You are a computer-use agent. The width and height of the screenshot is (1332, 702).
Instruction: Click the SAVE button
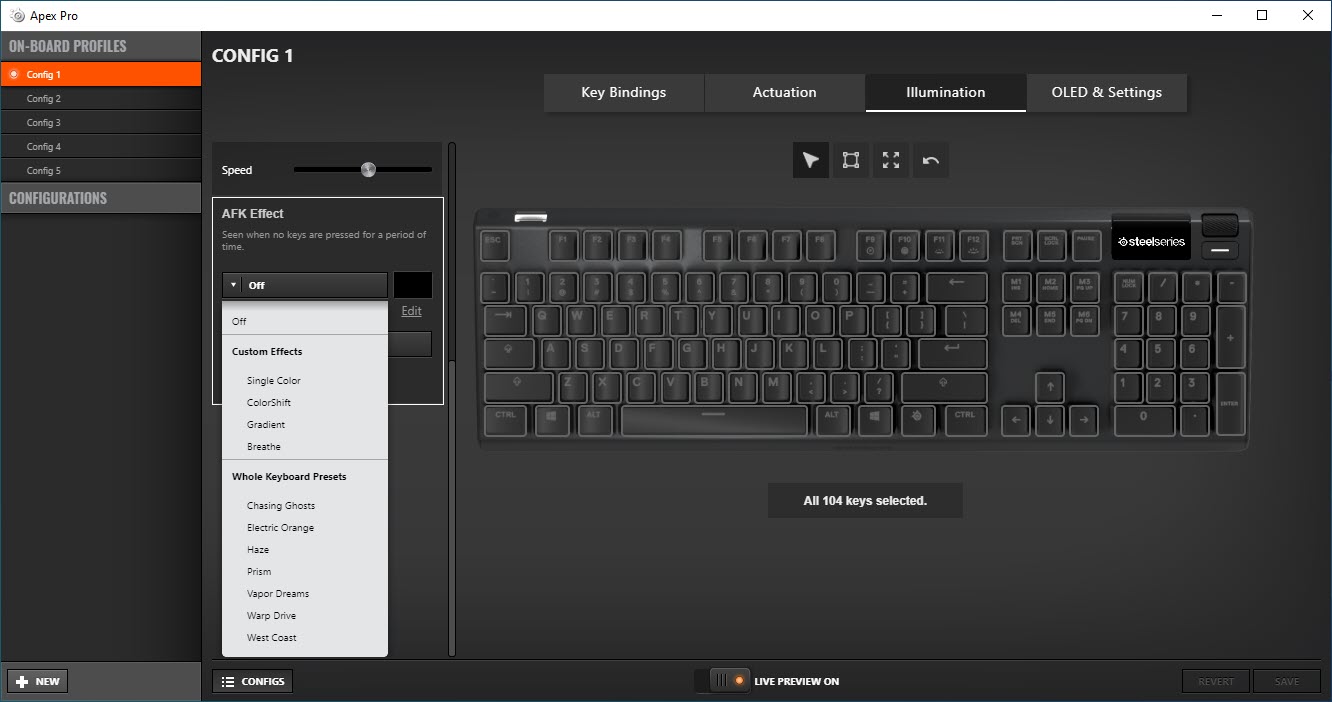tap(1287, 681)
